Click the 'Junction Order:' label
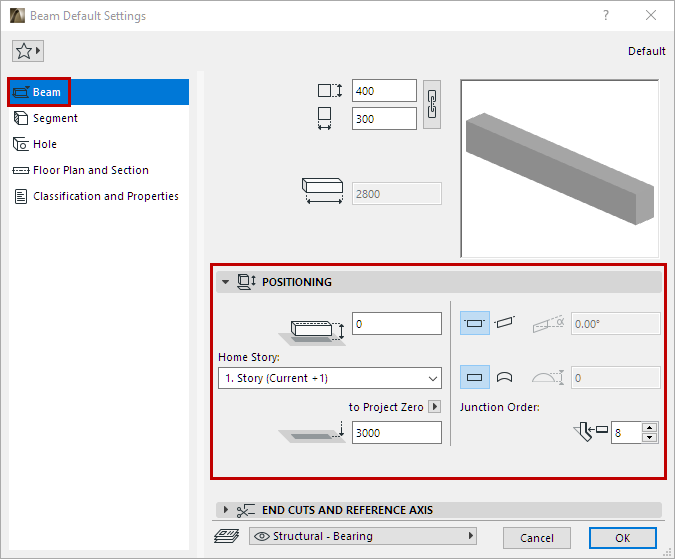This screenshot has height=559, width=675. (499, 407)
